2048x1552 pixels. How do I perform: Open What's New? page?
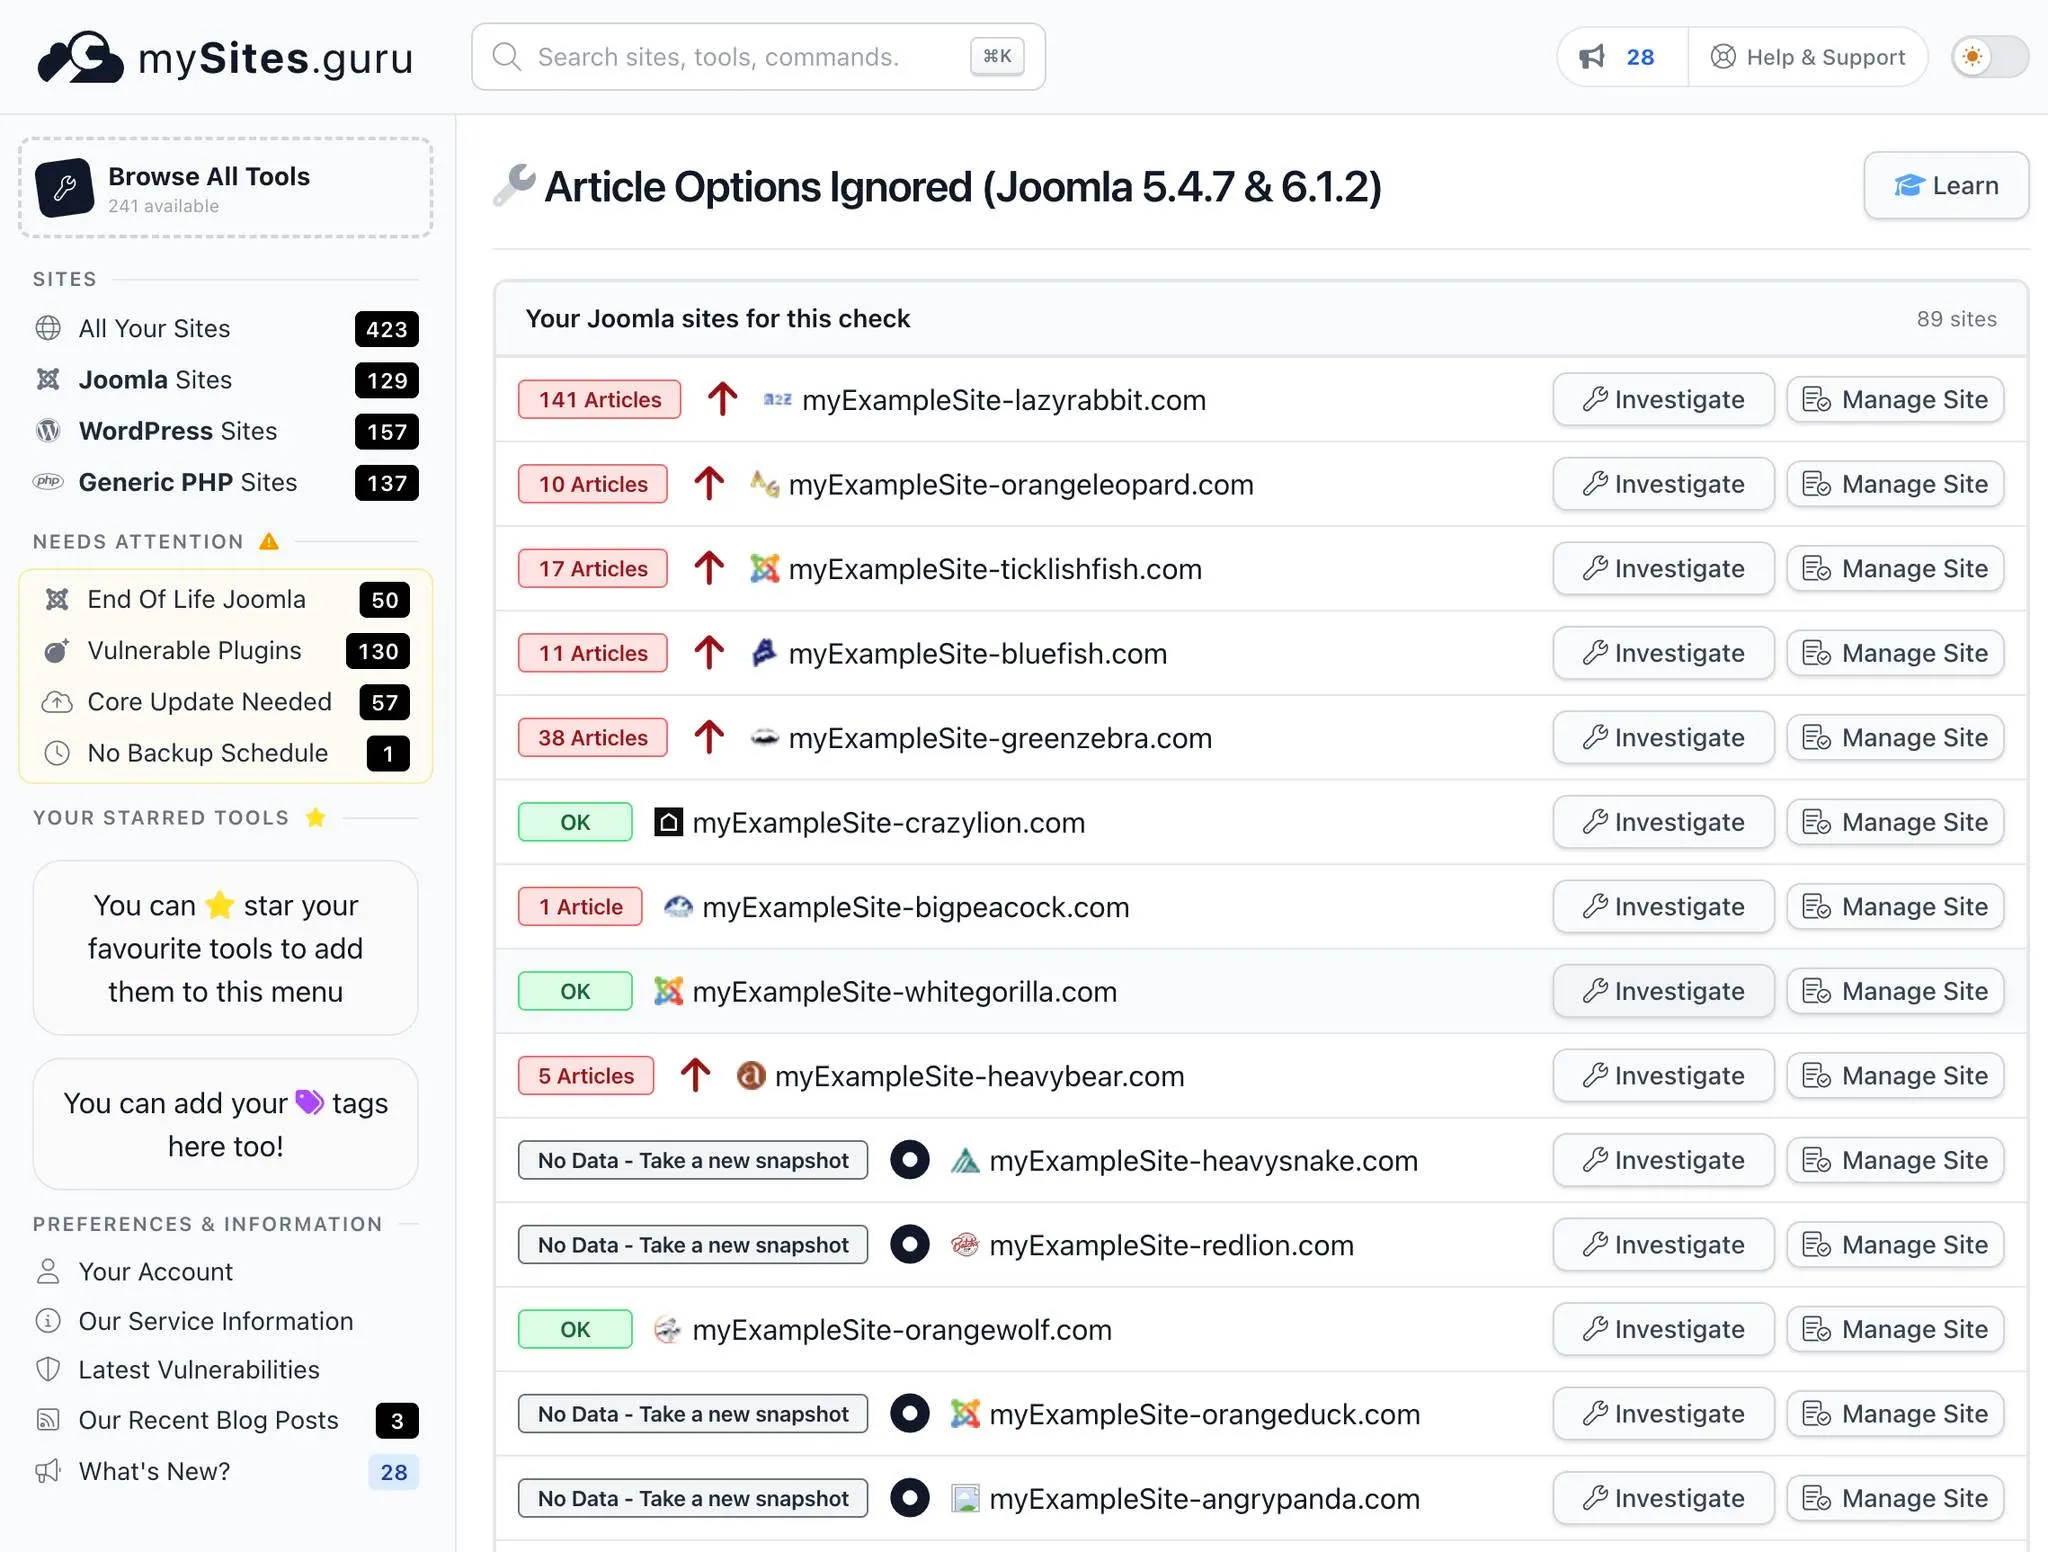pos(226,1472)
